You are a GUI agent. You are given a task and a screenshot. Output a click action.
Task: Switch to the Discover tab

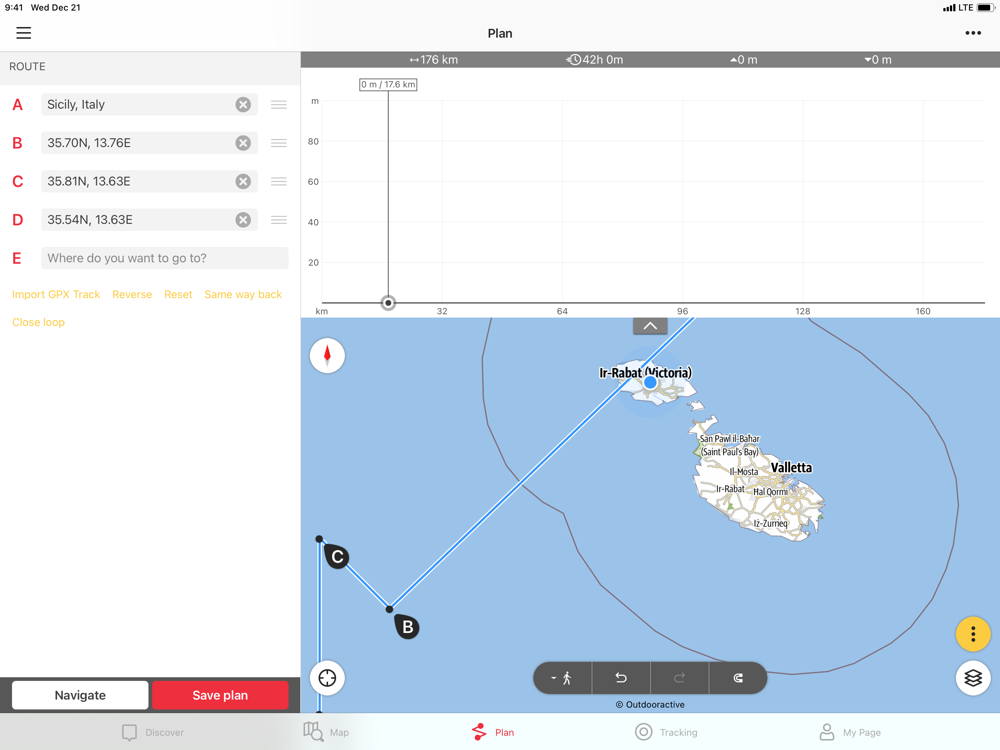(x=153, y=732)
